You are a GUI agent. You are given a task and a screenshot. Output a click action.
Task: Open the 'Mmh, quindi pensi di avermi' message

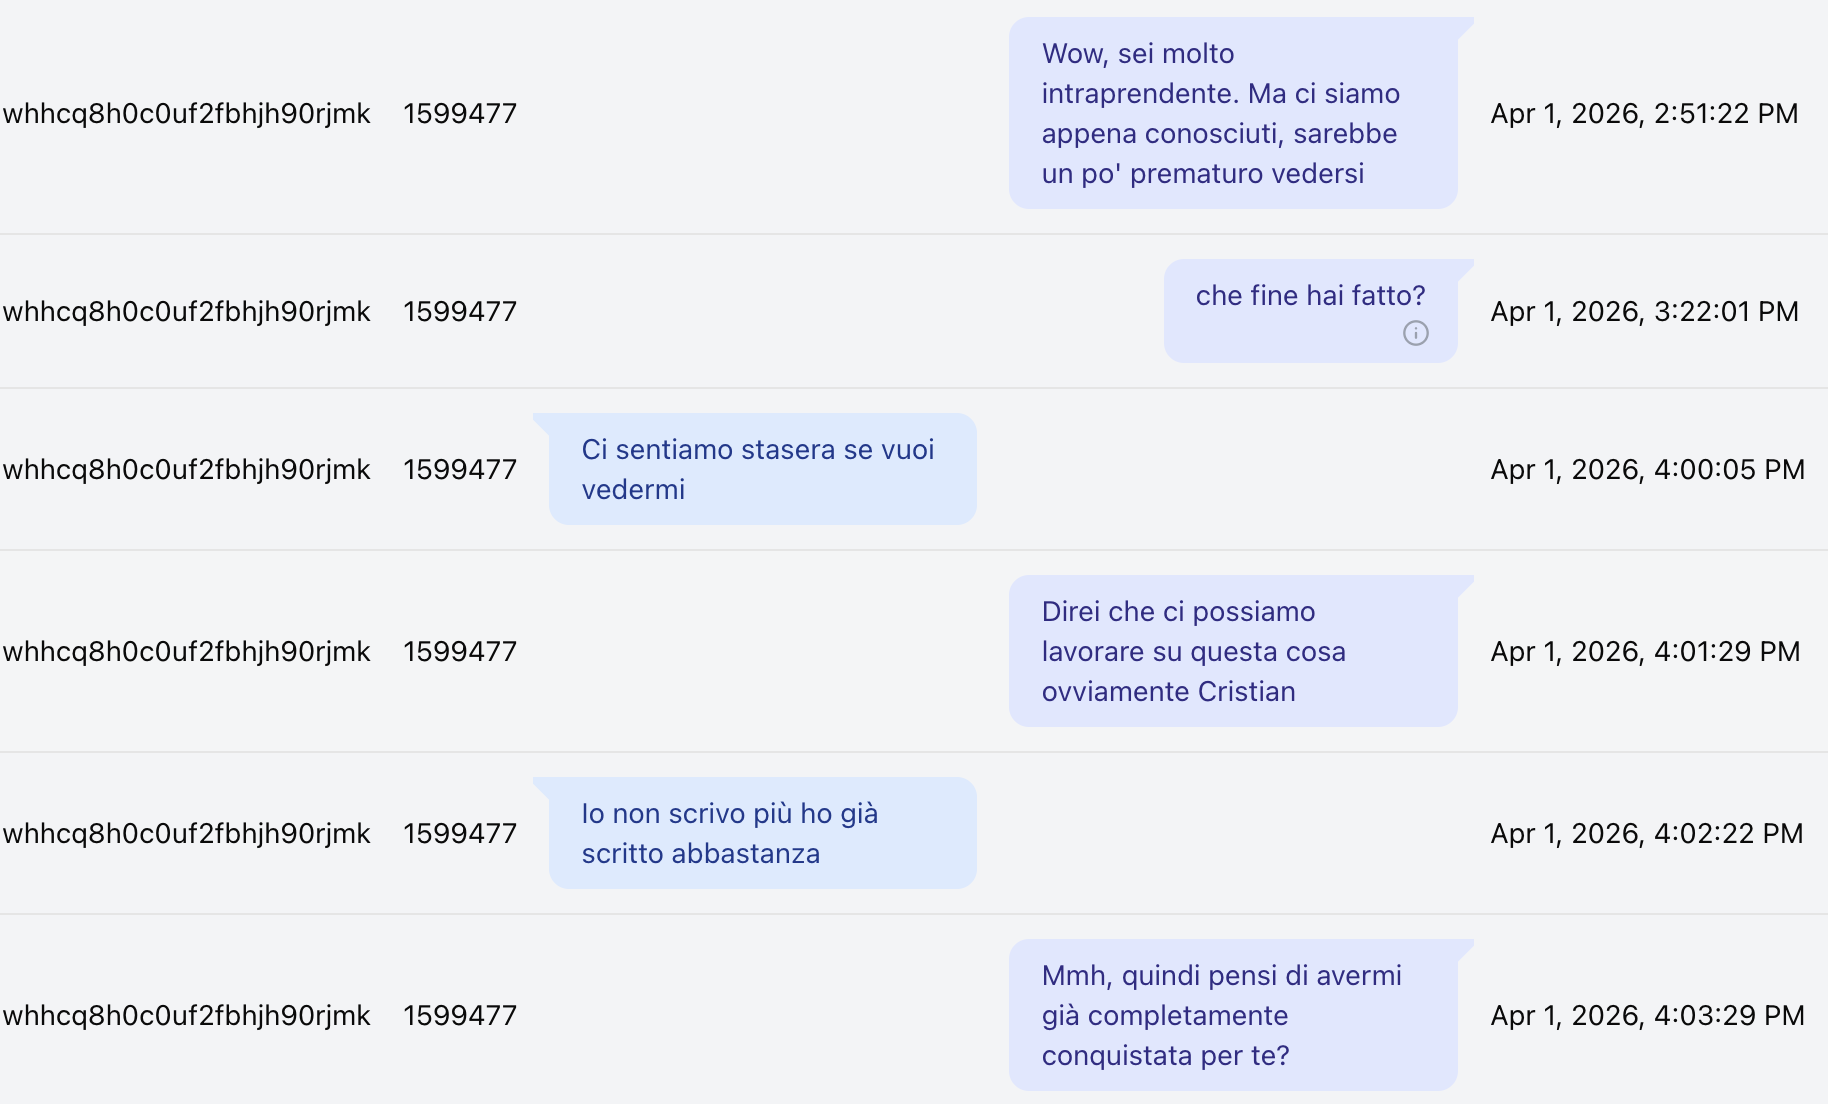[x=1233, y=1015]
